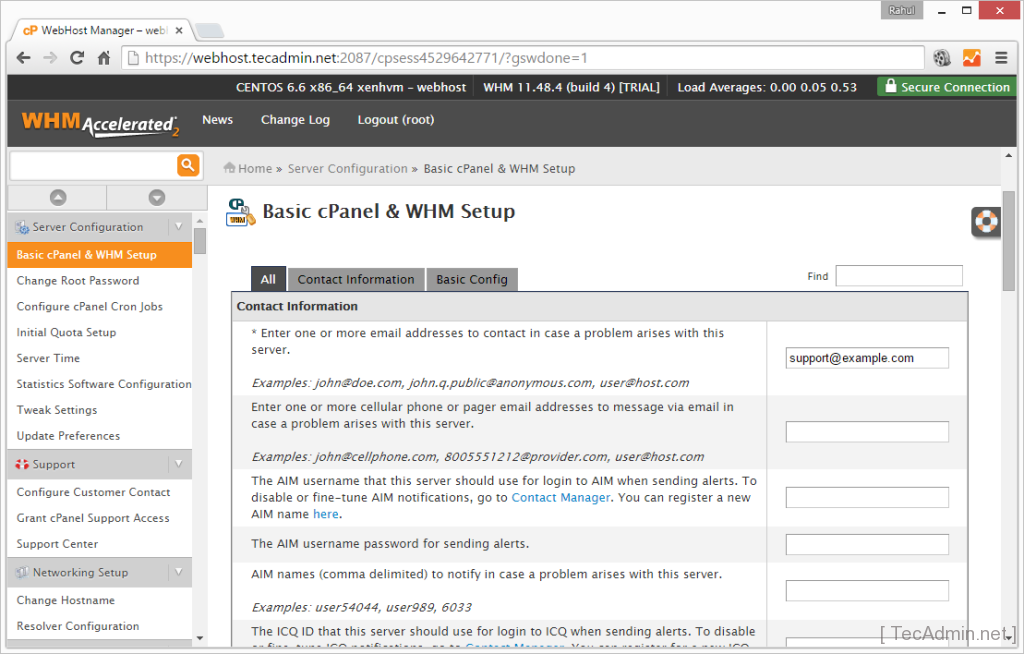Open the Chrome hamburger menu

pyautogui.click(x=1001, y=58)
